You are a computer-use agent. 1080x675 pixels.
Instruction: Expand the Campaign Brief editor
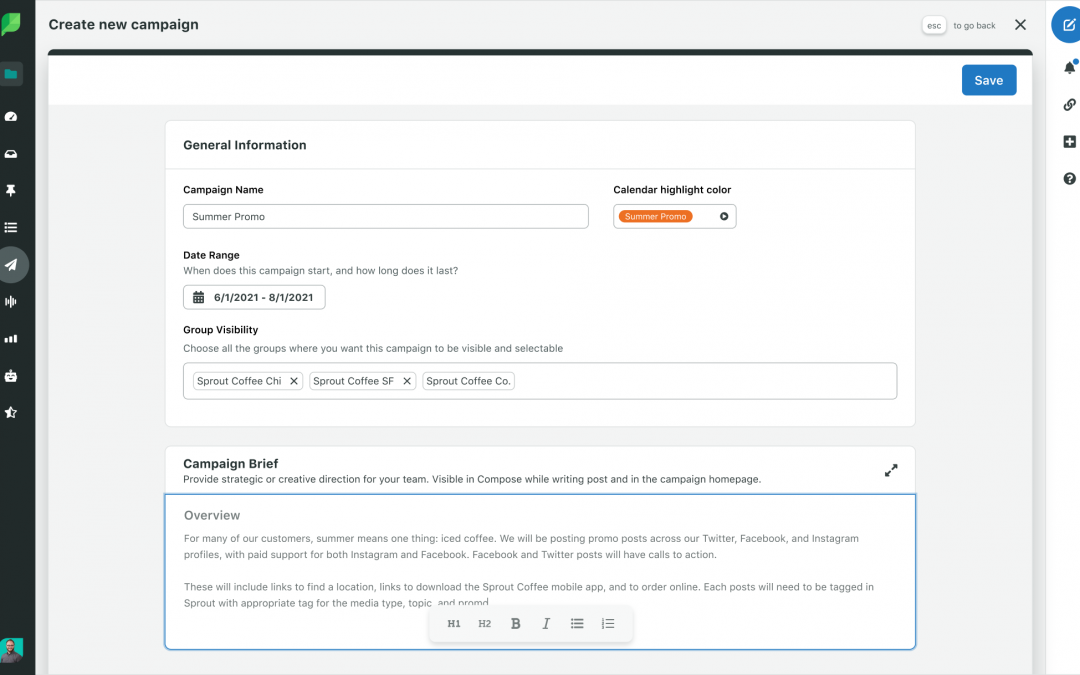pyautogui.click(x=891, y=470)
